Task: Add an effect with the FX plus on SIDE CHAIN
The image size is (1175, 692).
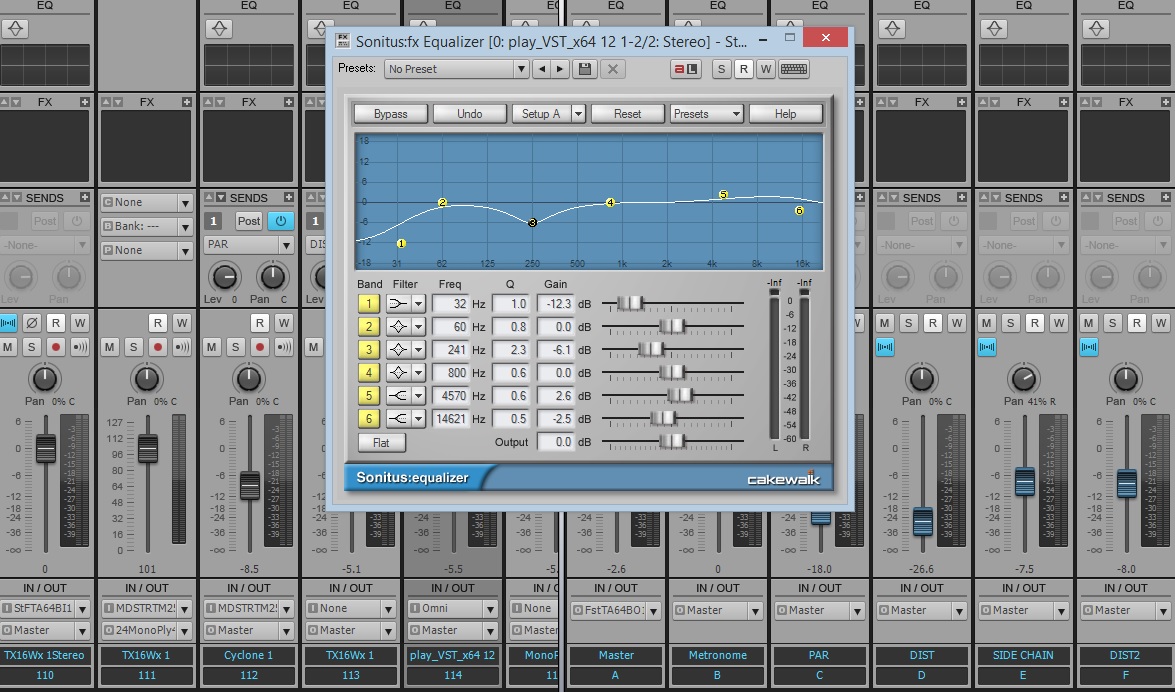Action: pyautogui.click(x=1063, y=102)
